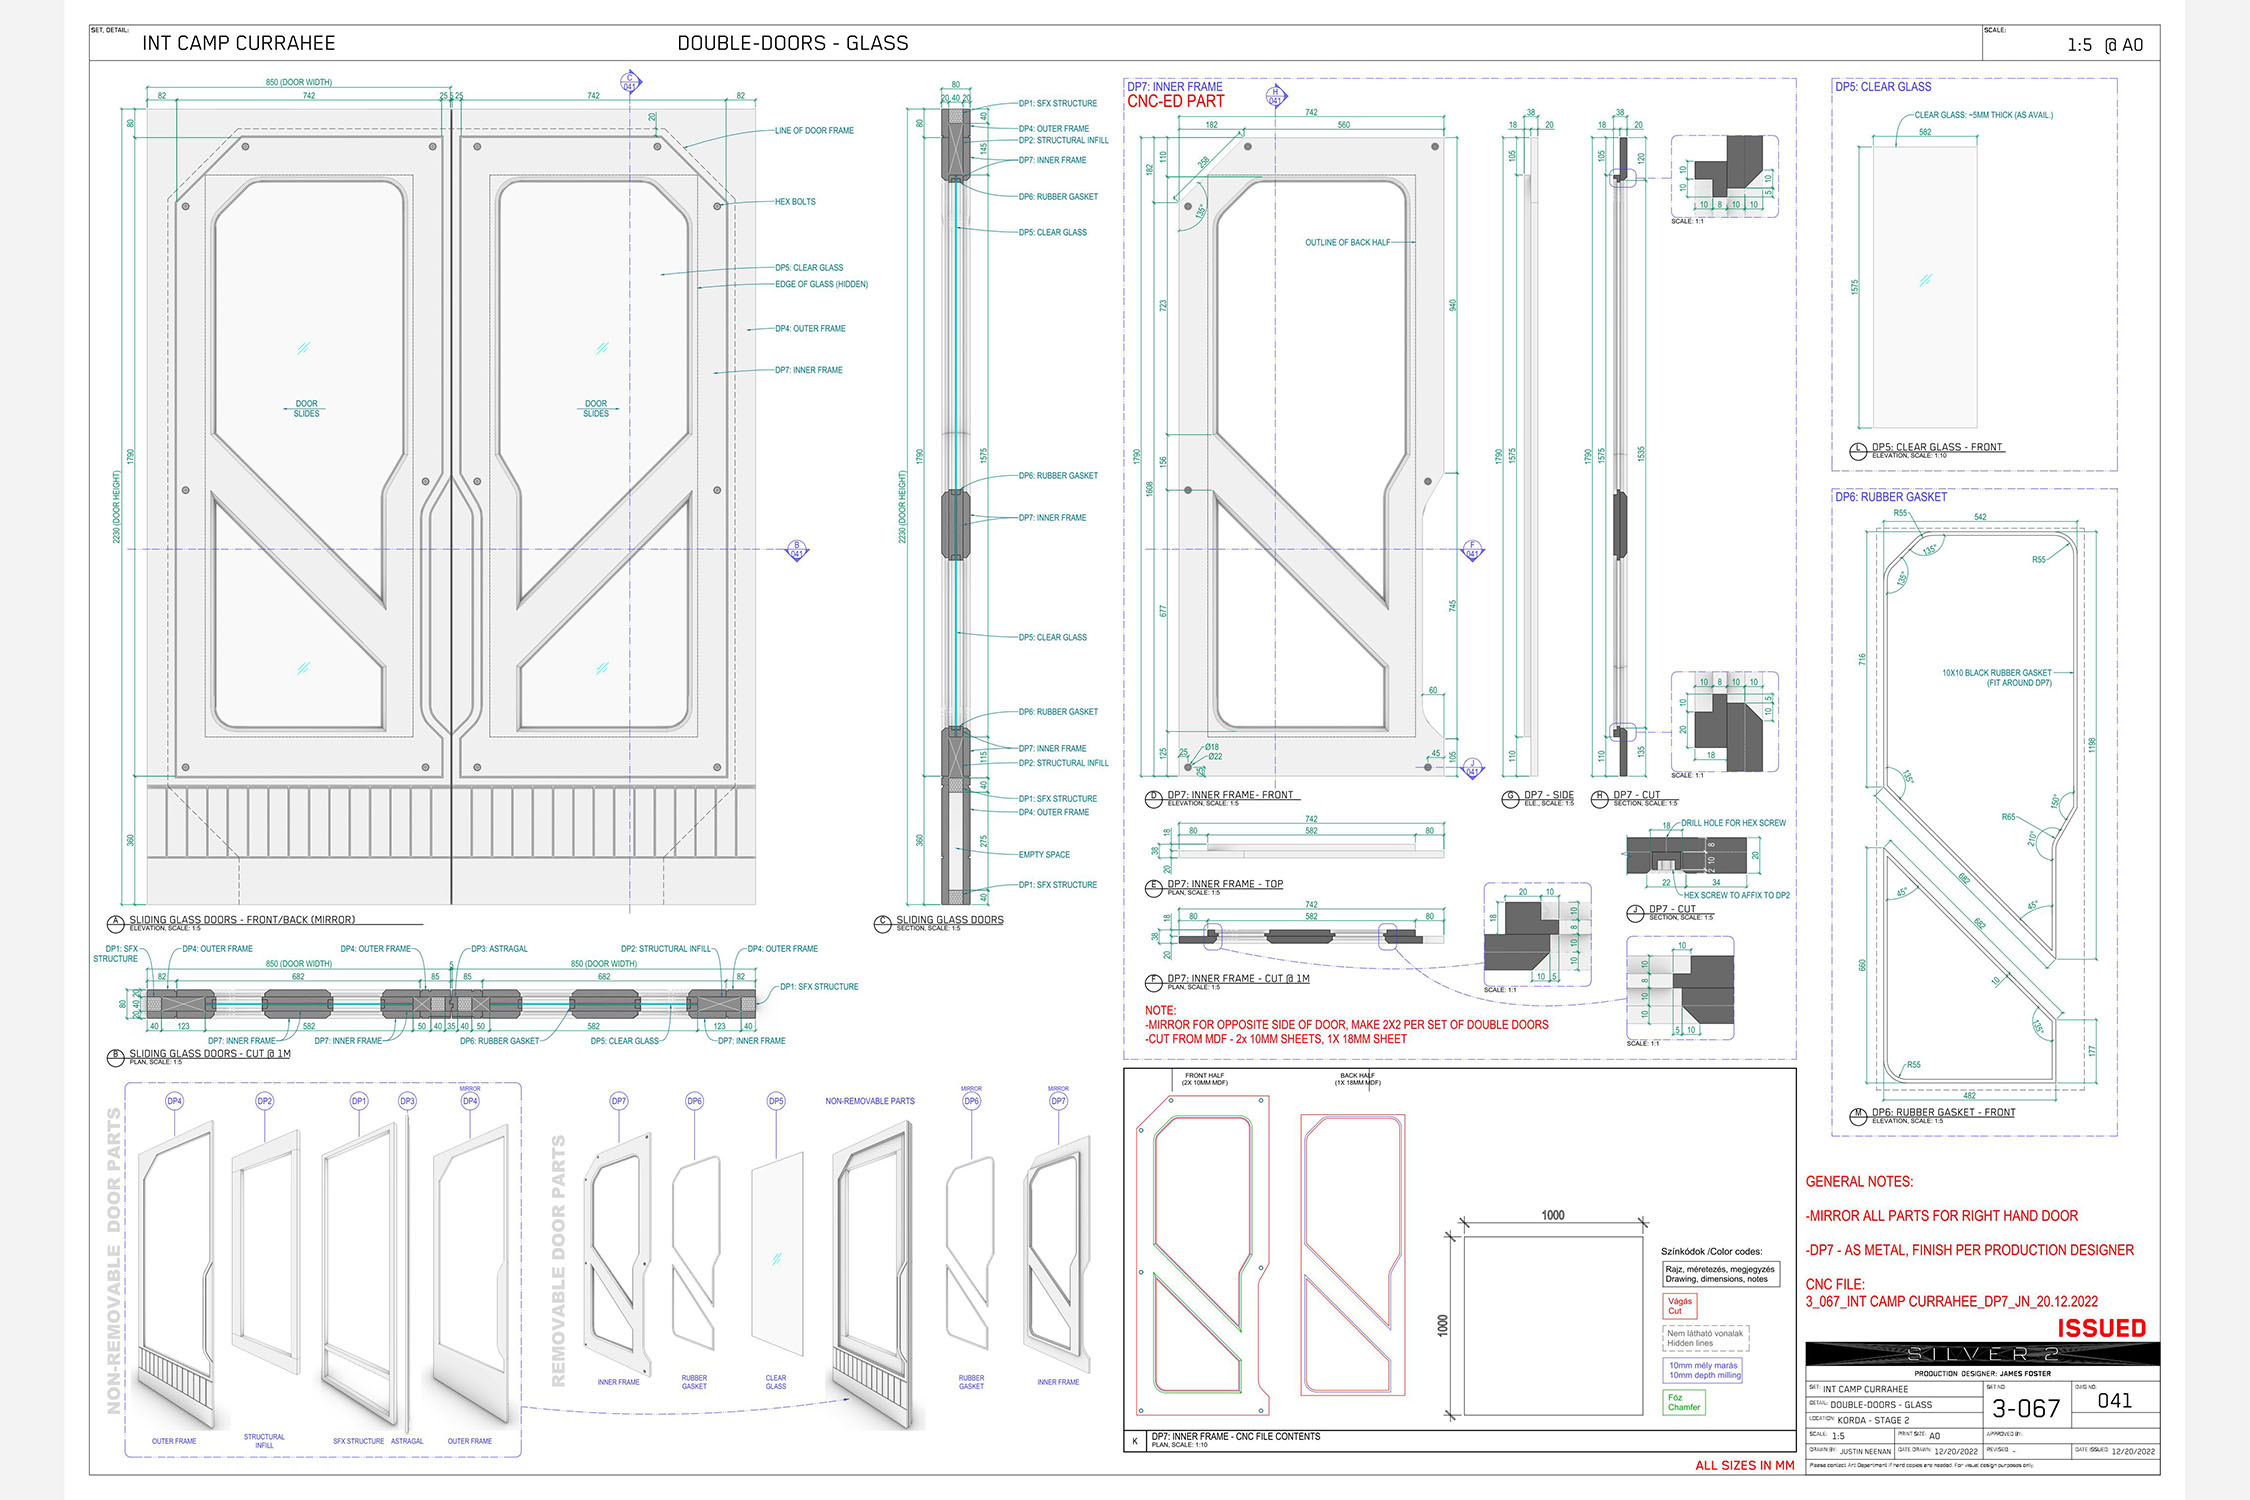The width and height of the screenshot is (2250, 1500).
Task: Select the F/041 section diamond beside the inner frame
Action: point(1473,550)
